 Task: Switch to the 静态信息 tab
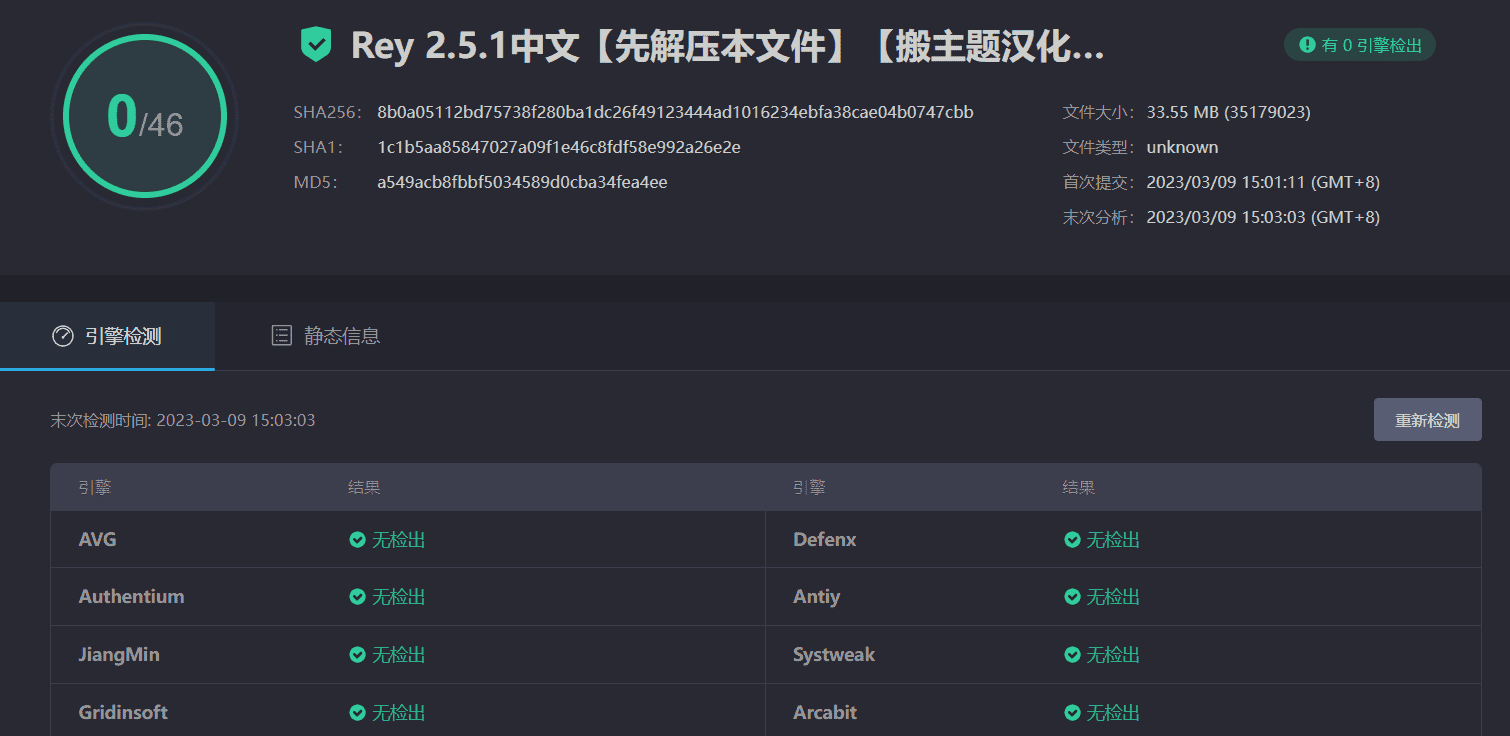tap(326, 336)
